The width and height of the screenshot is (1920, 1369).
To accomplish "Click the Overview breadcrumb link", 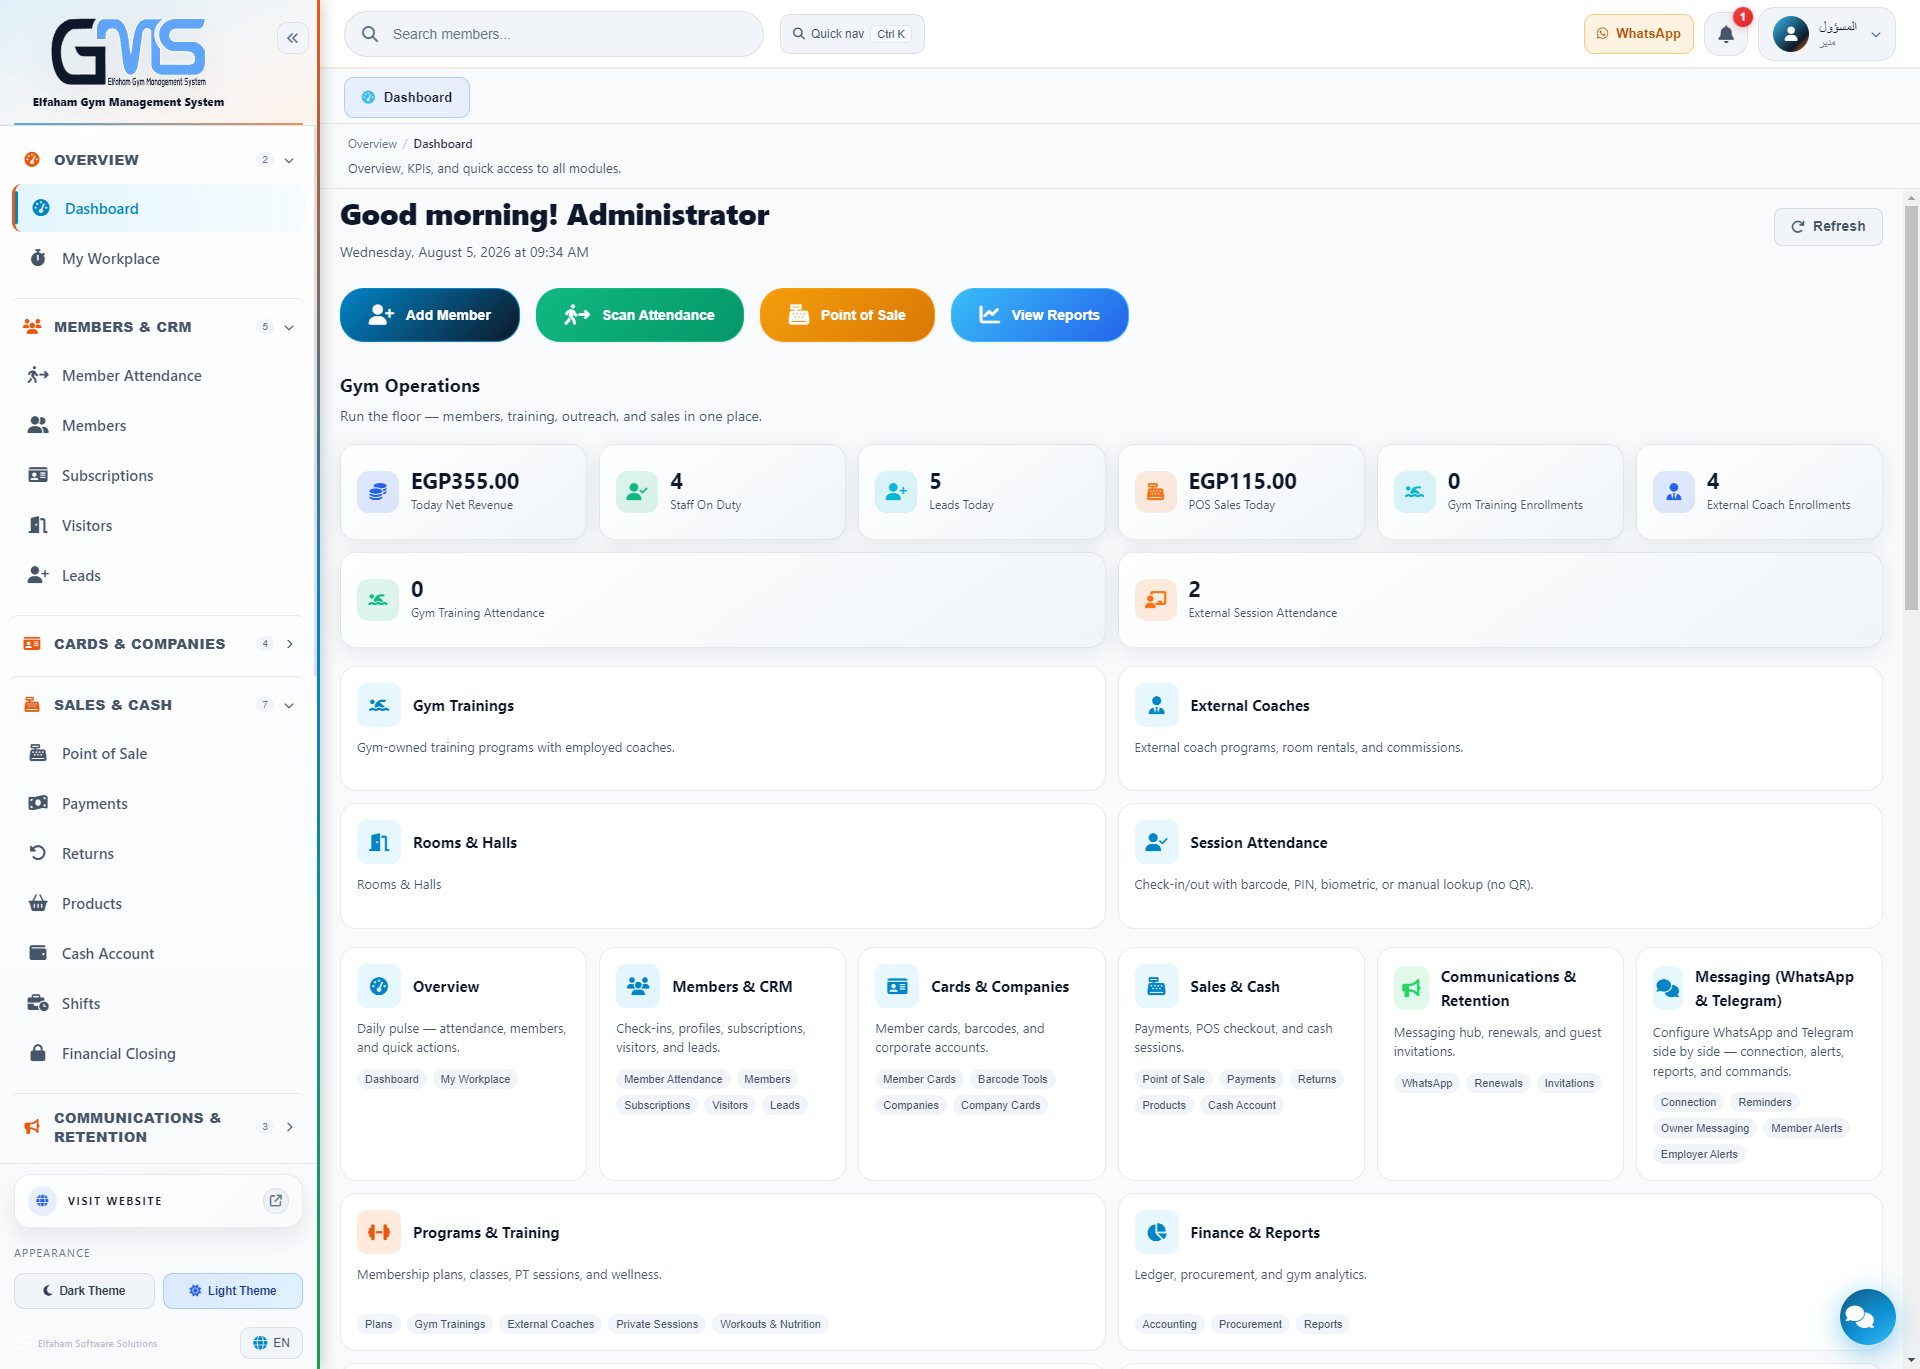I will pyautogui.click(x=372, y=144).
